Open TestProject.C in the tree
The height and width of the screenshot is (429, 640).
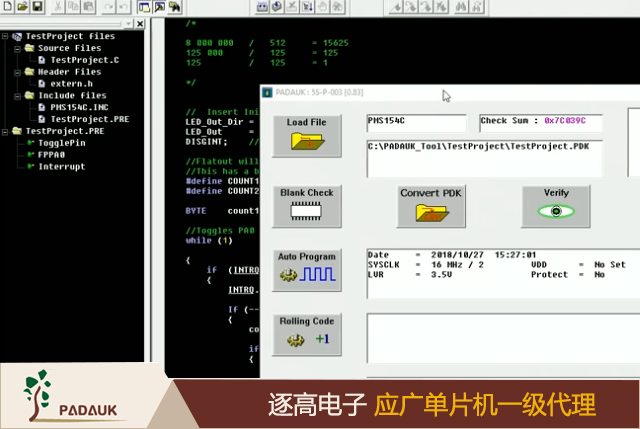point(84,60)
